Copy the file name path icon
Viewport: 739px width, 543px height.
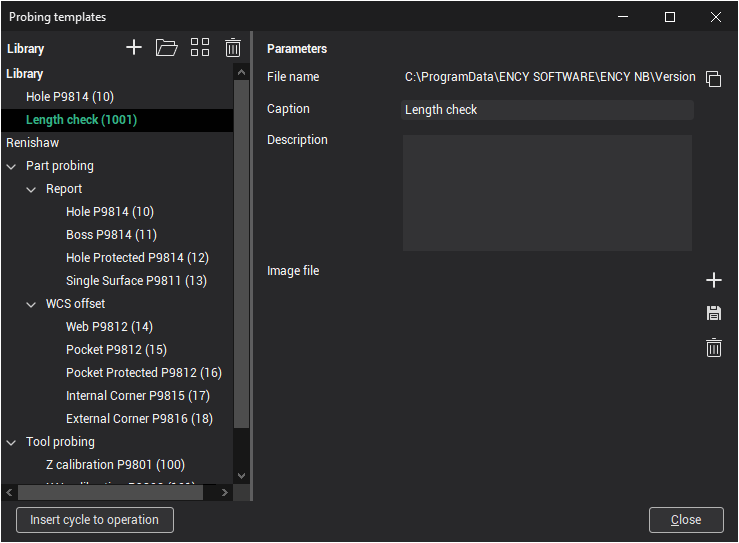(x=713, y=78)
